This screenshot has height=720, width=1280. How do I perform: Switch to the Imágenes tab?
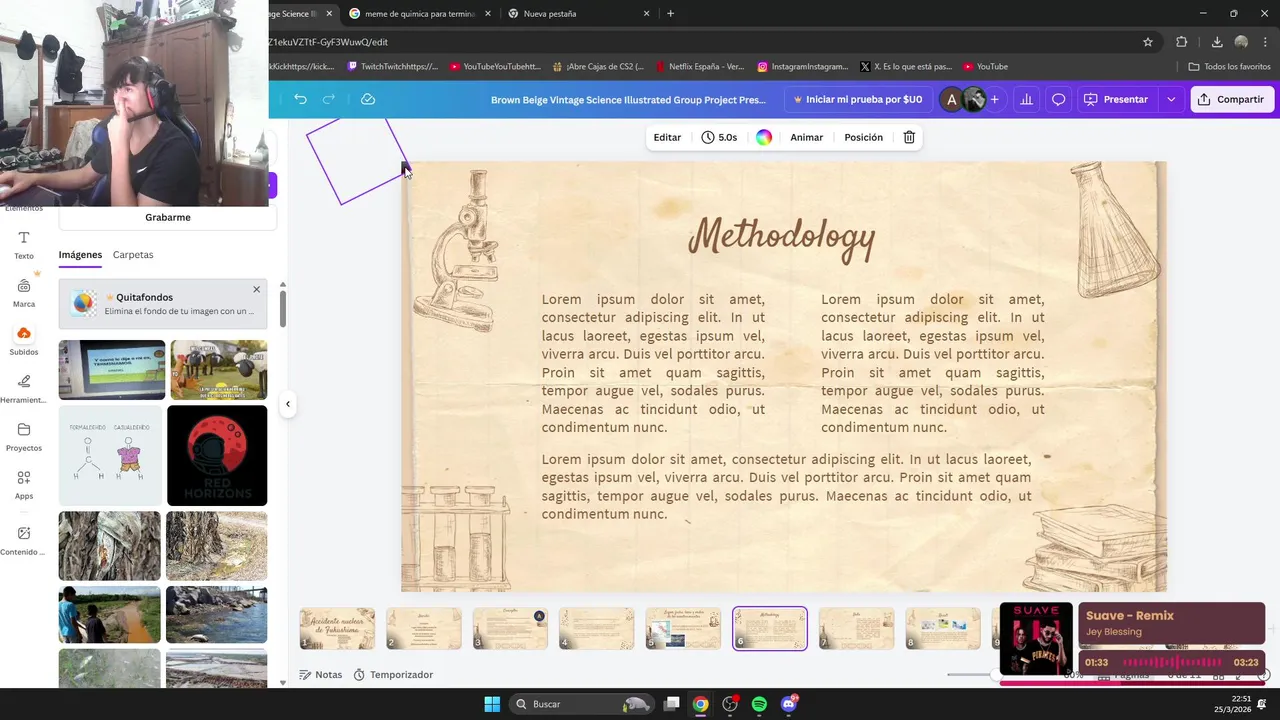[x=80, y=255]
